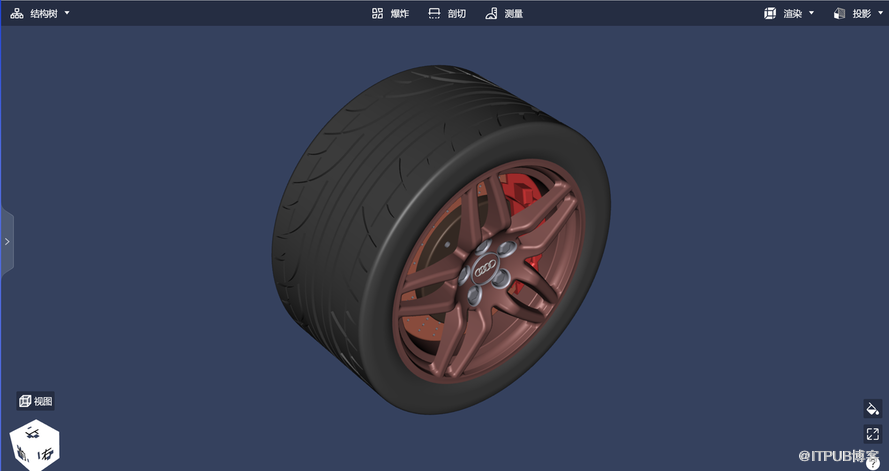The image size is (889, 471).
Task: Click dropdown arrow next to 渲染
Action: tap(811, 12)
